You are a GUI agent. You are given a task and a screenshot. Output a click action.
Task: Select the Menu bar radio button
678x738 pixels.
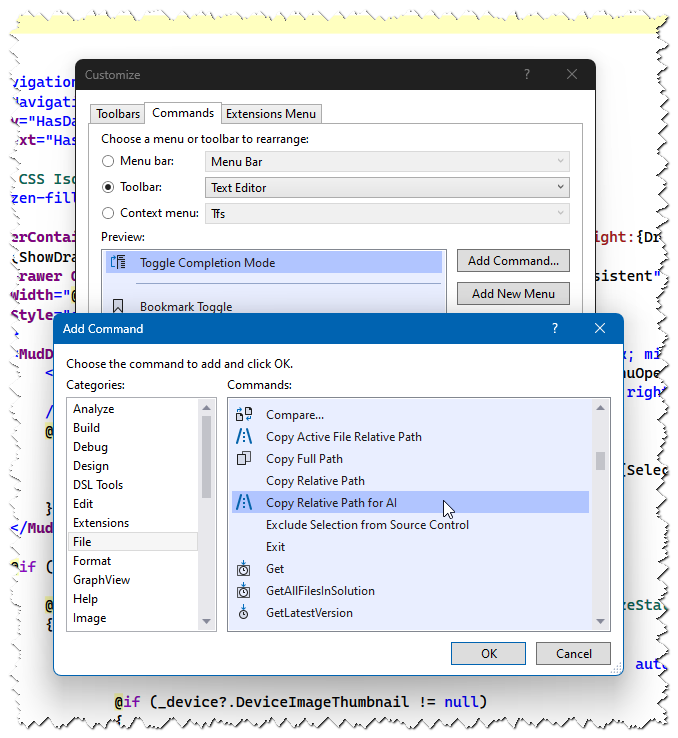click(109, 161)
